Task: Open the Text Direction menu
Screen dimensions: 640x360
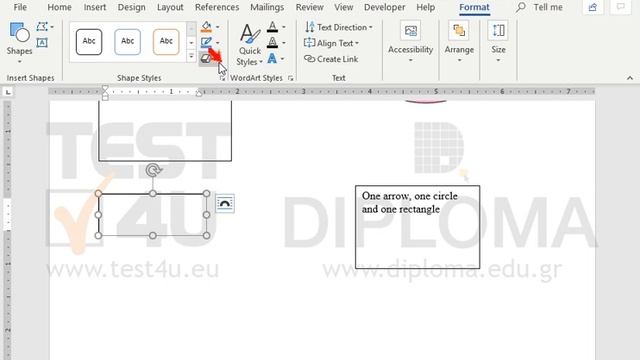Action: (x=339, y=27)
